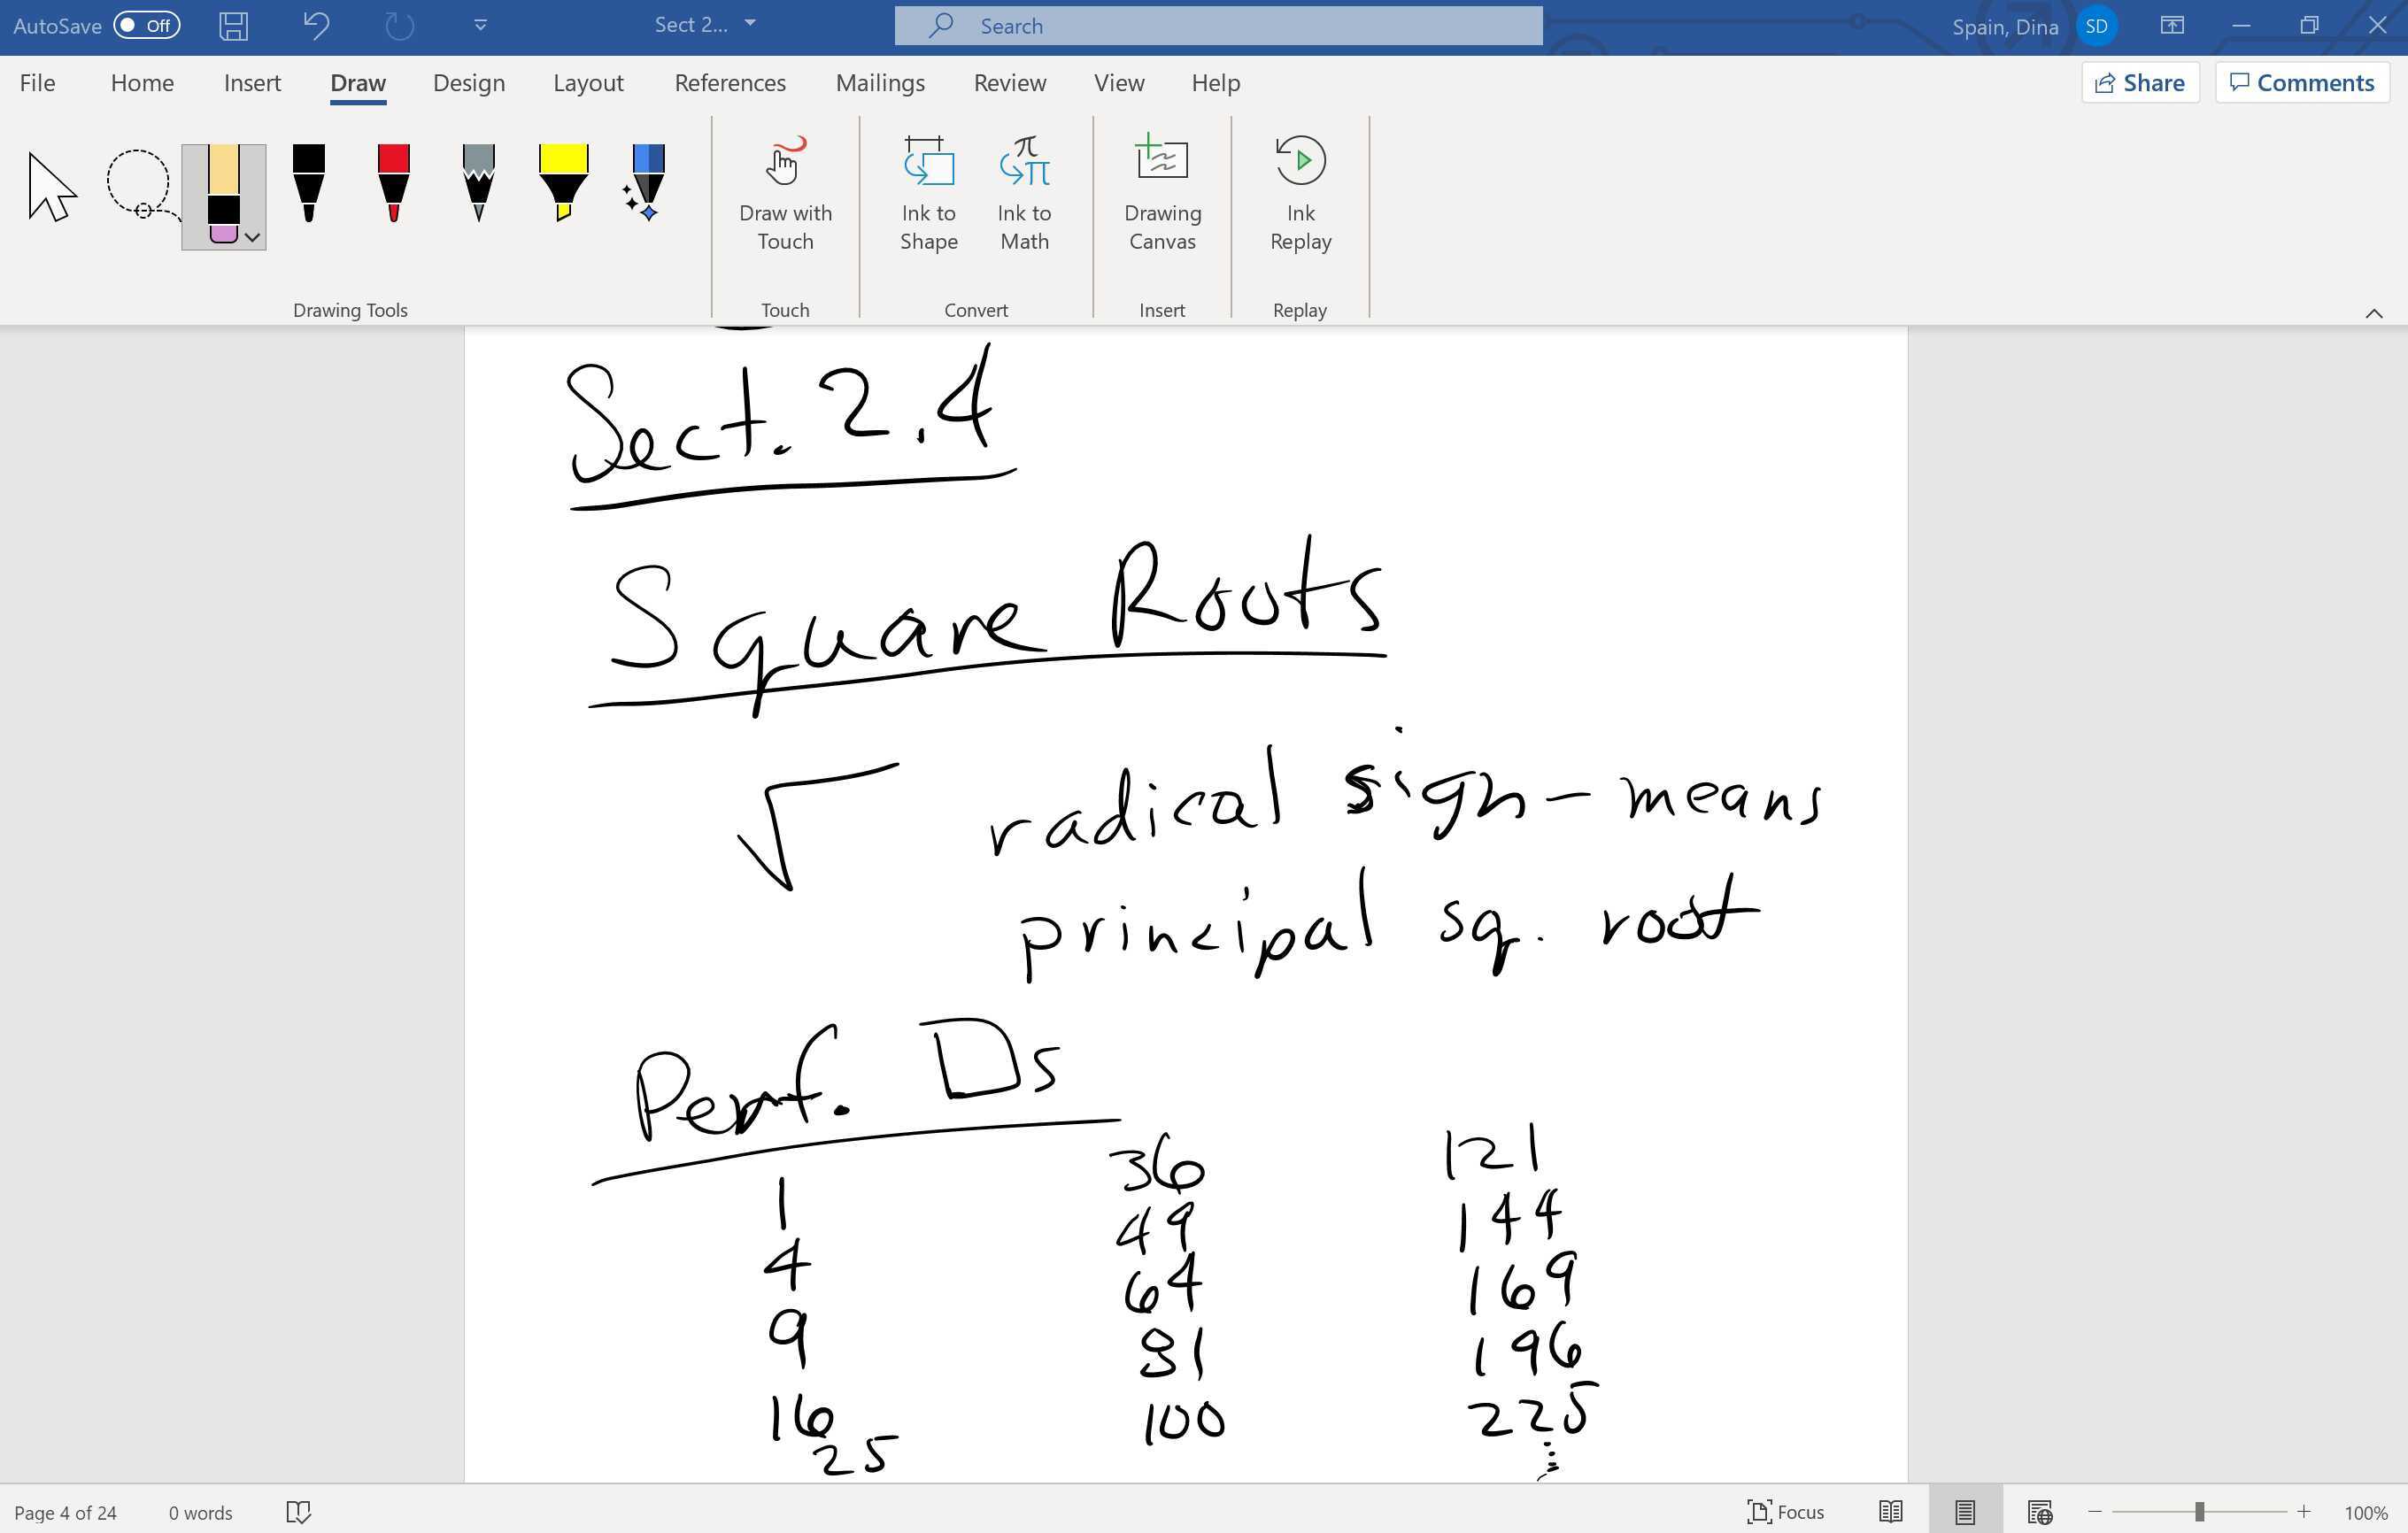
Task: Click the Share button
Action: [2139, 82]
